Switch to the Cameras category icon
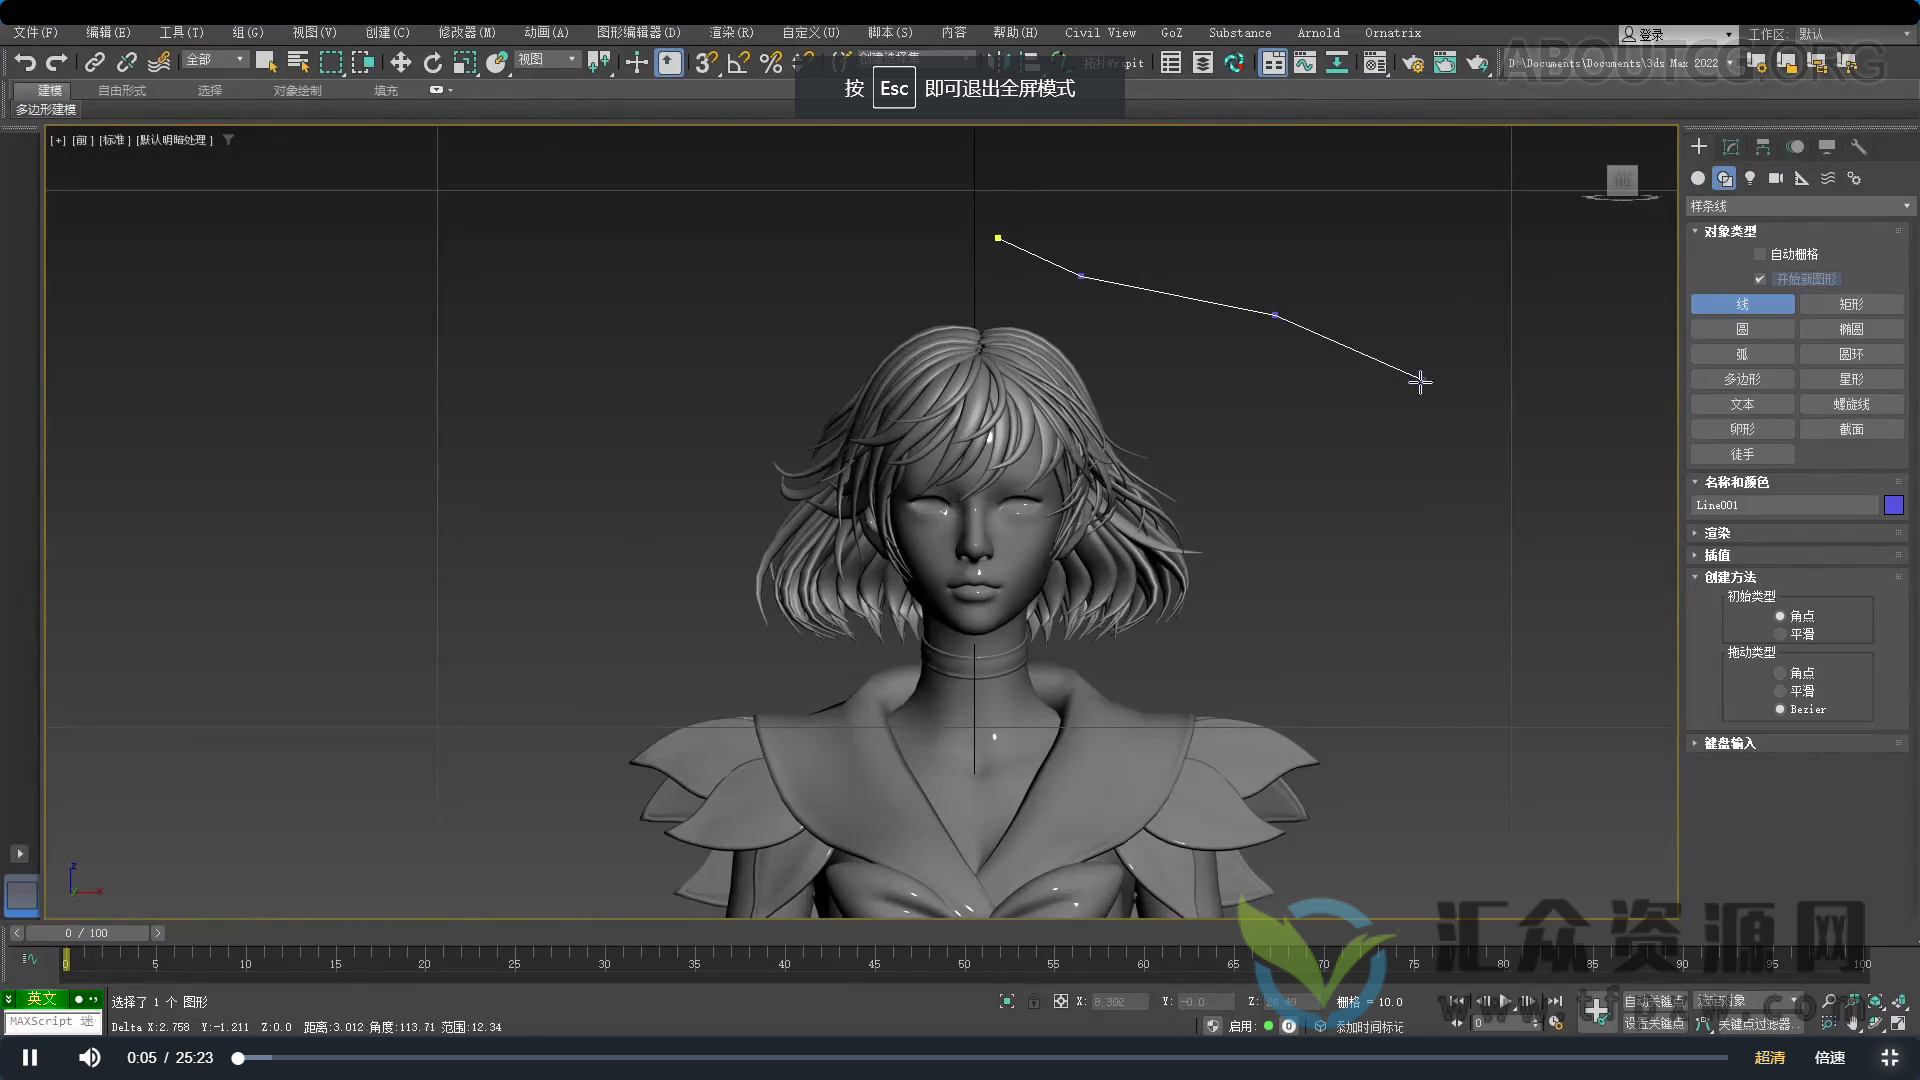1920x1080 pixels. coord(1776,178)
